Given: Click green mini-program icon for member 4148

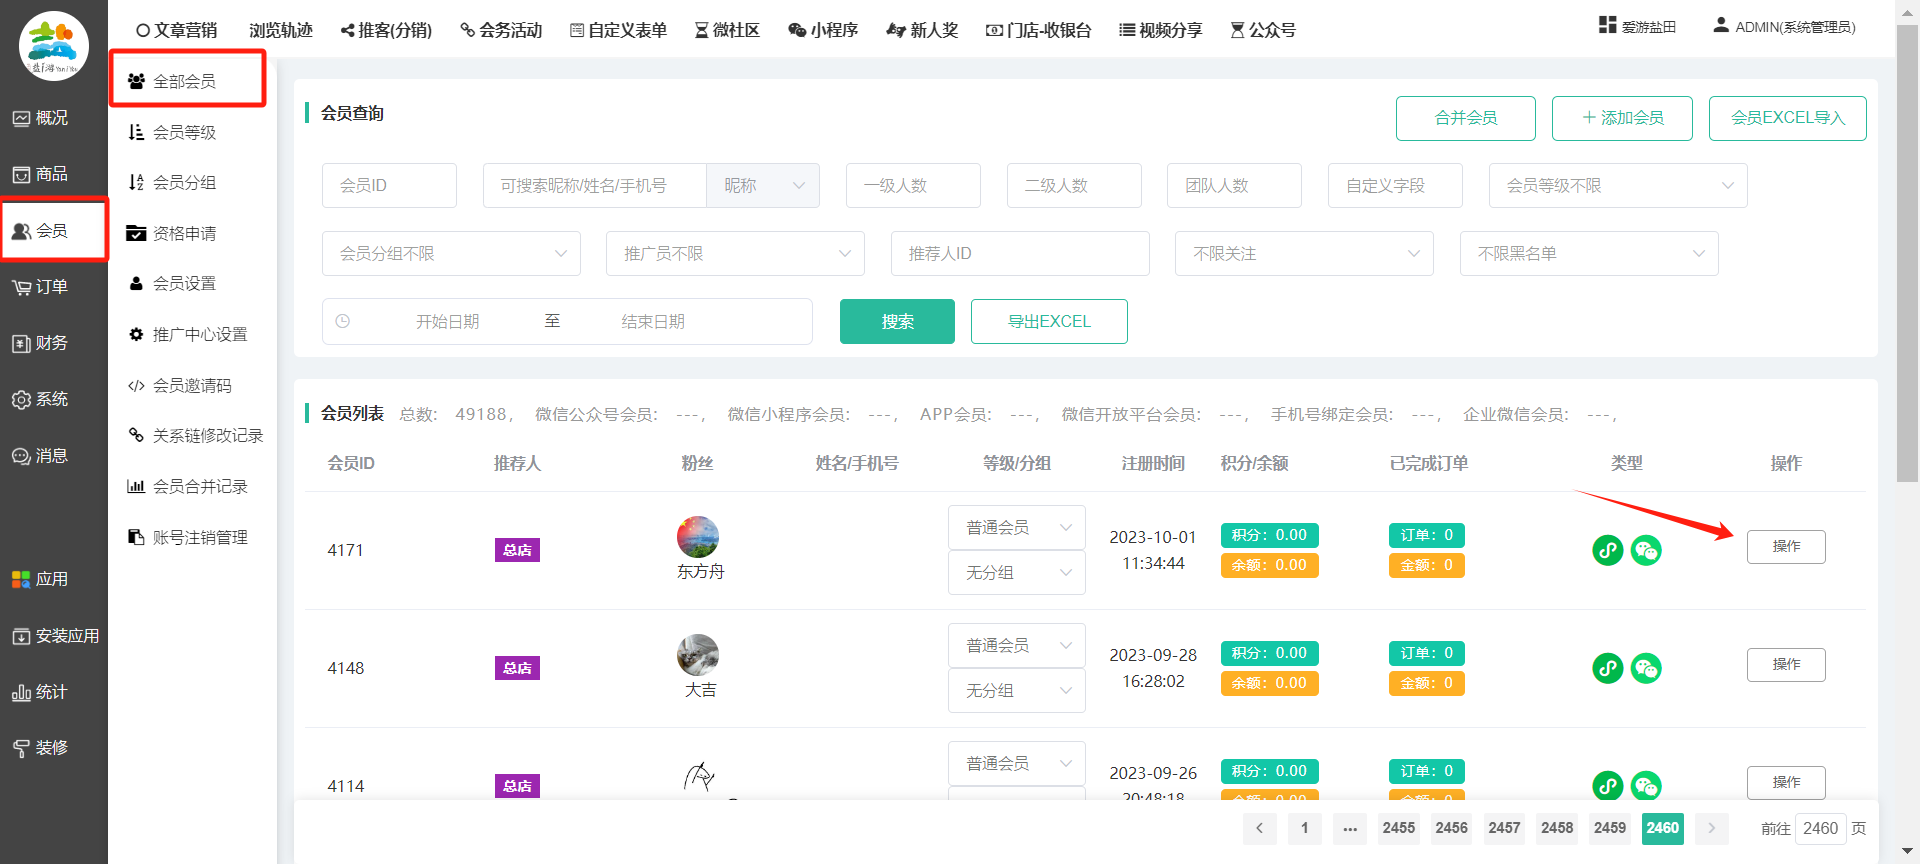Looking at the screenshot, I should 1607,668.
